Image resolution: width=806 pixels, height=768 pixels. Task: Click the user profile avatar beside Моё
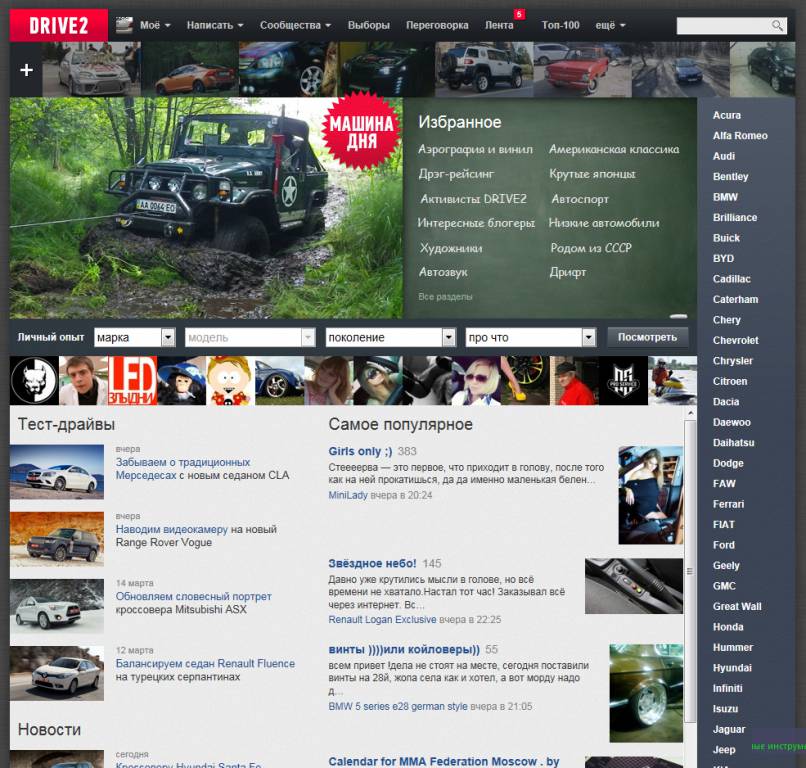tap(124, 25)
